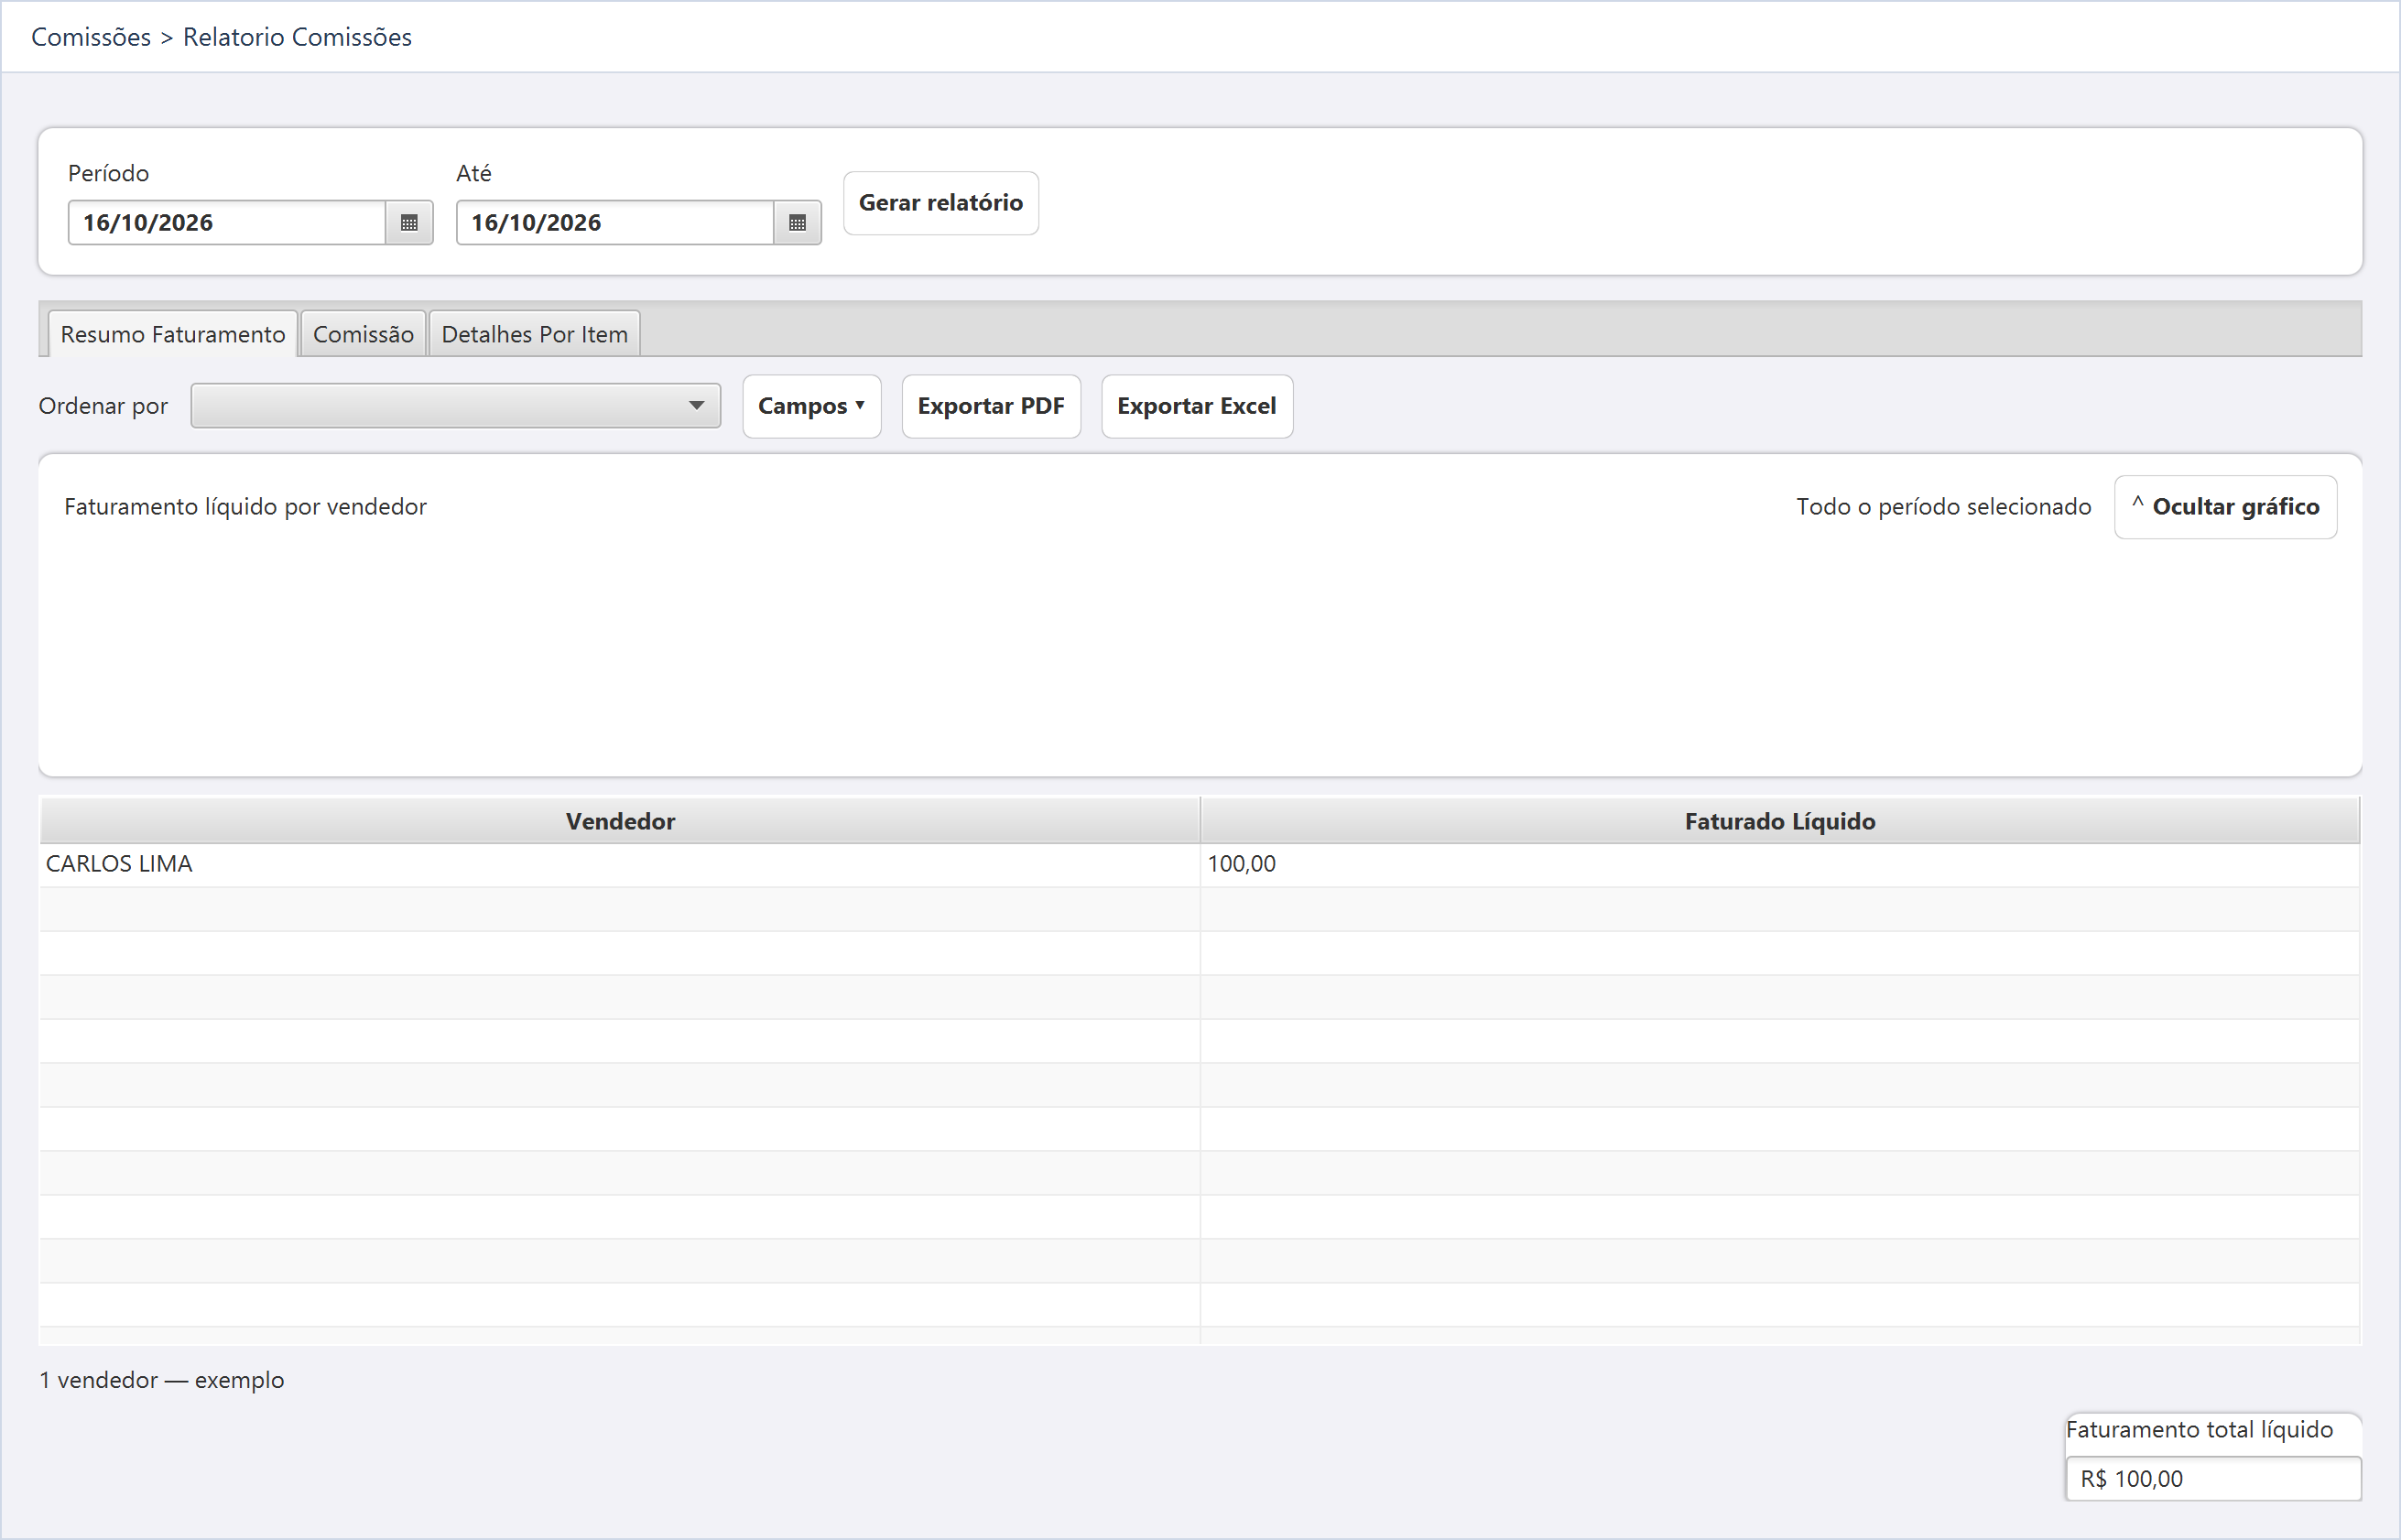Screen dimensions: 2401x1540
Task: Click Exportar Excel button
Action: (1196, 406)
